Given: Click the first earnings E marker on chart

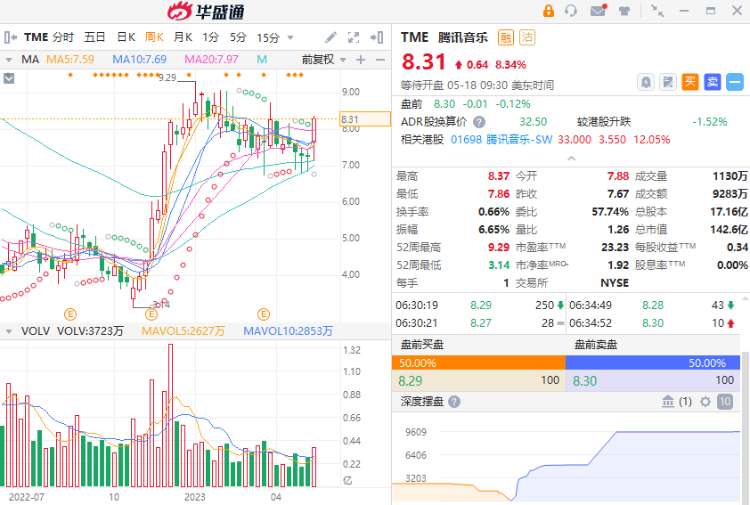Looking at the screenshot, I should point(70,314).
